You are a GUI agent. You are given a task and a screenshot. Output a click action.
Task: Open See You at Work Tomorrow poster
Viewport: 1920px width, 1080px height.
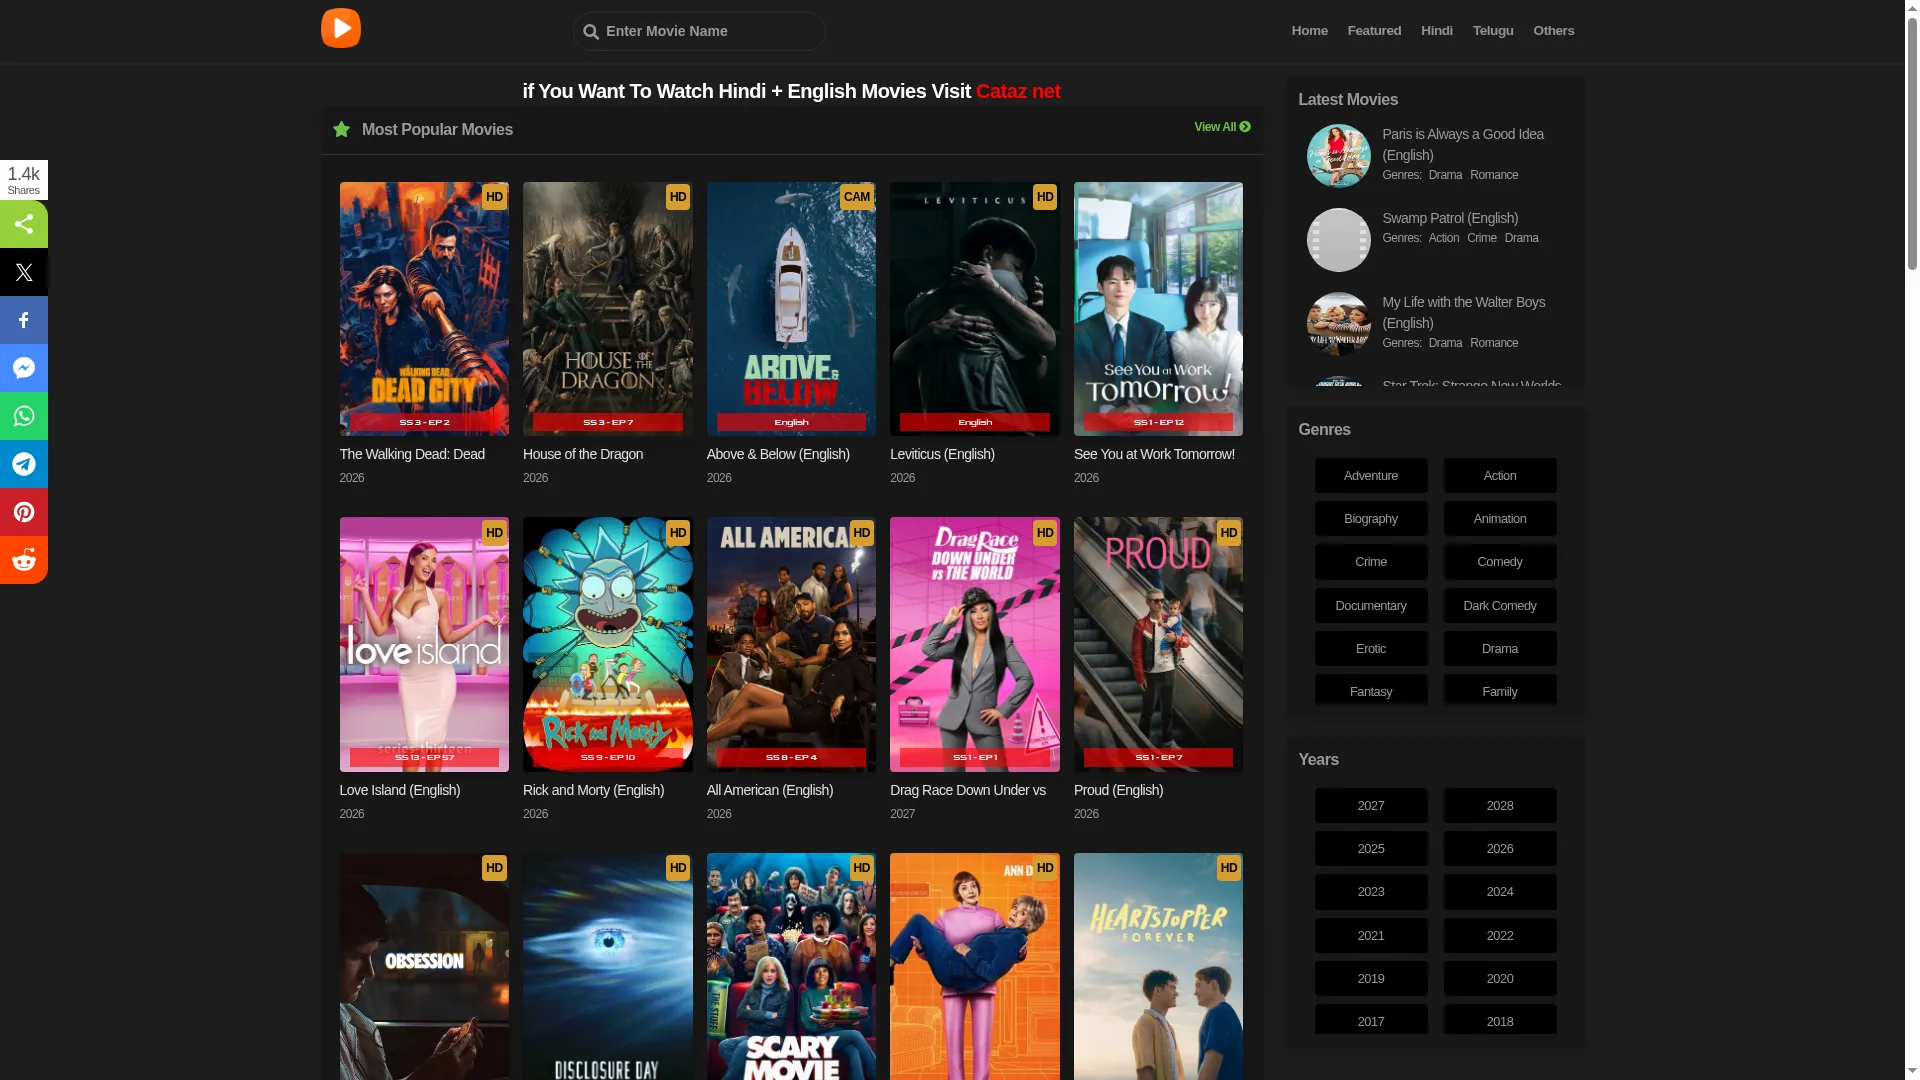[1158, 309]
